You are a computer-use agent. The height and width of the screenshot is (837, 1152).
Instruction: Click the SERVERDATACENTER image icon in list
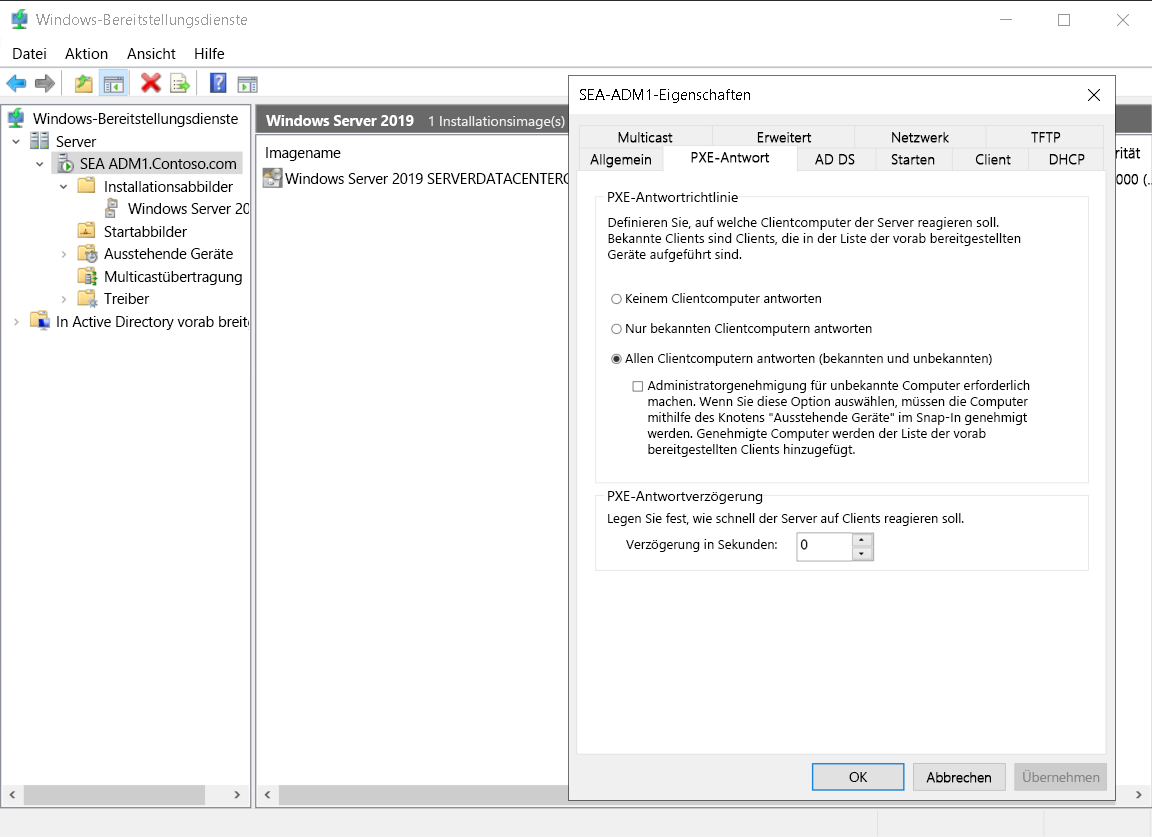[x=273, y=178]
